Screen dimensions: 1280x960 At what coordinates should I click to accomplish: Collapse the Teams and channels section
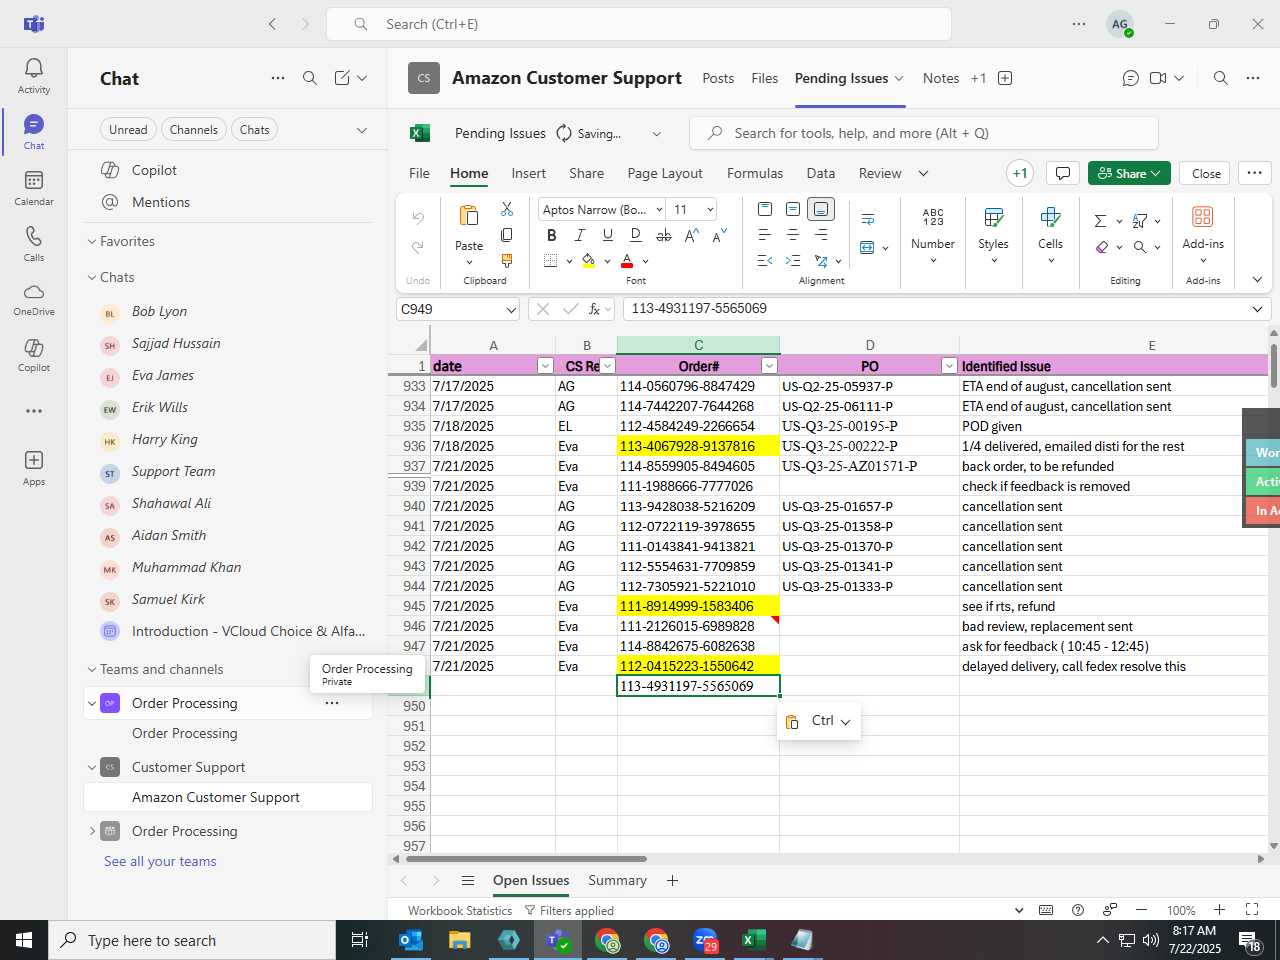[92, 669]
